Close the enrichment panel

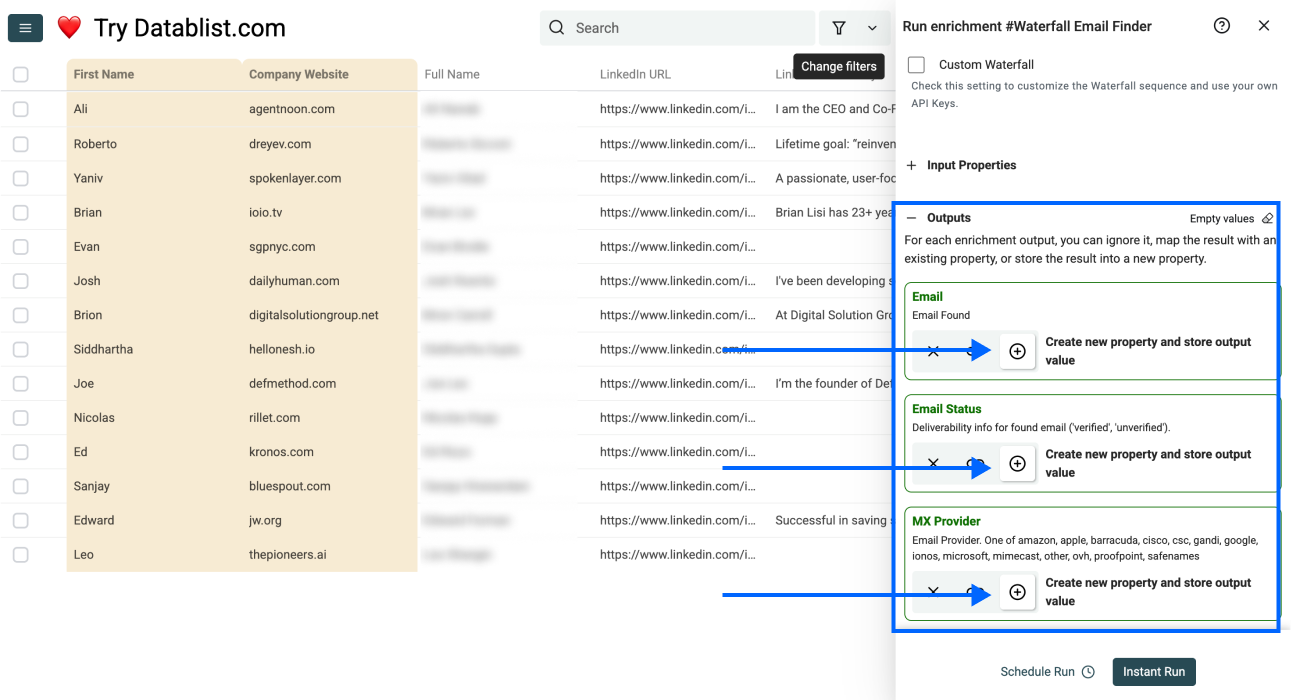tap(1264, 26)
